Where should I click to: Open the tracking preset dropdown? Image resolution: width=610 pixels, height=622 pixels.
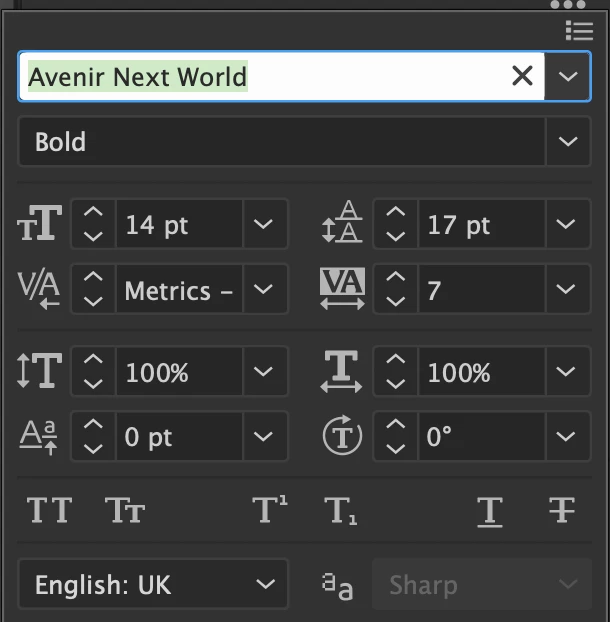[x=566, y=289]
